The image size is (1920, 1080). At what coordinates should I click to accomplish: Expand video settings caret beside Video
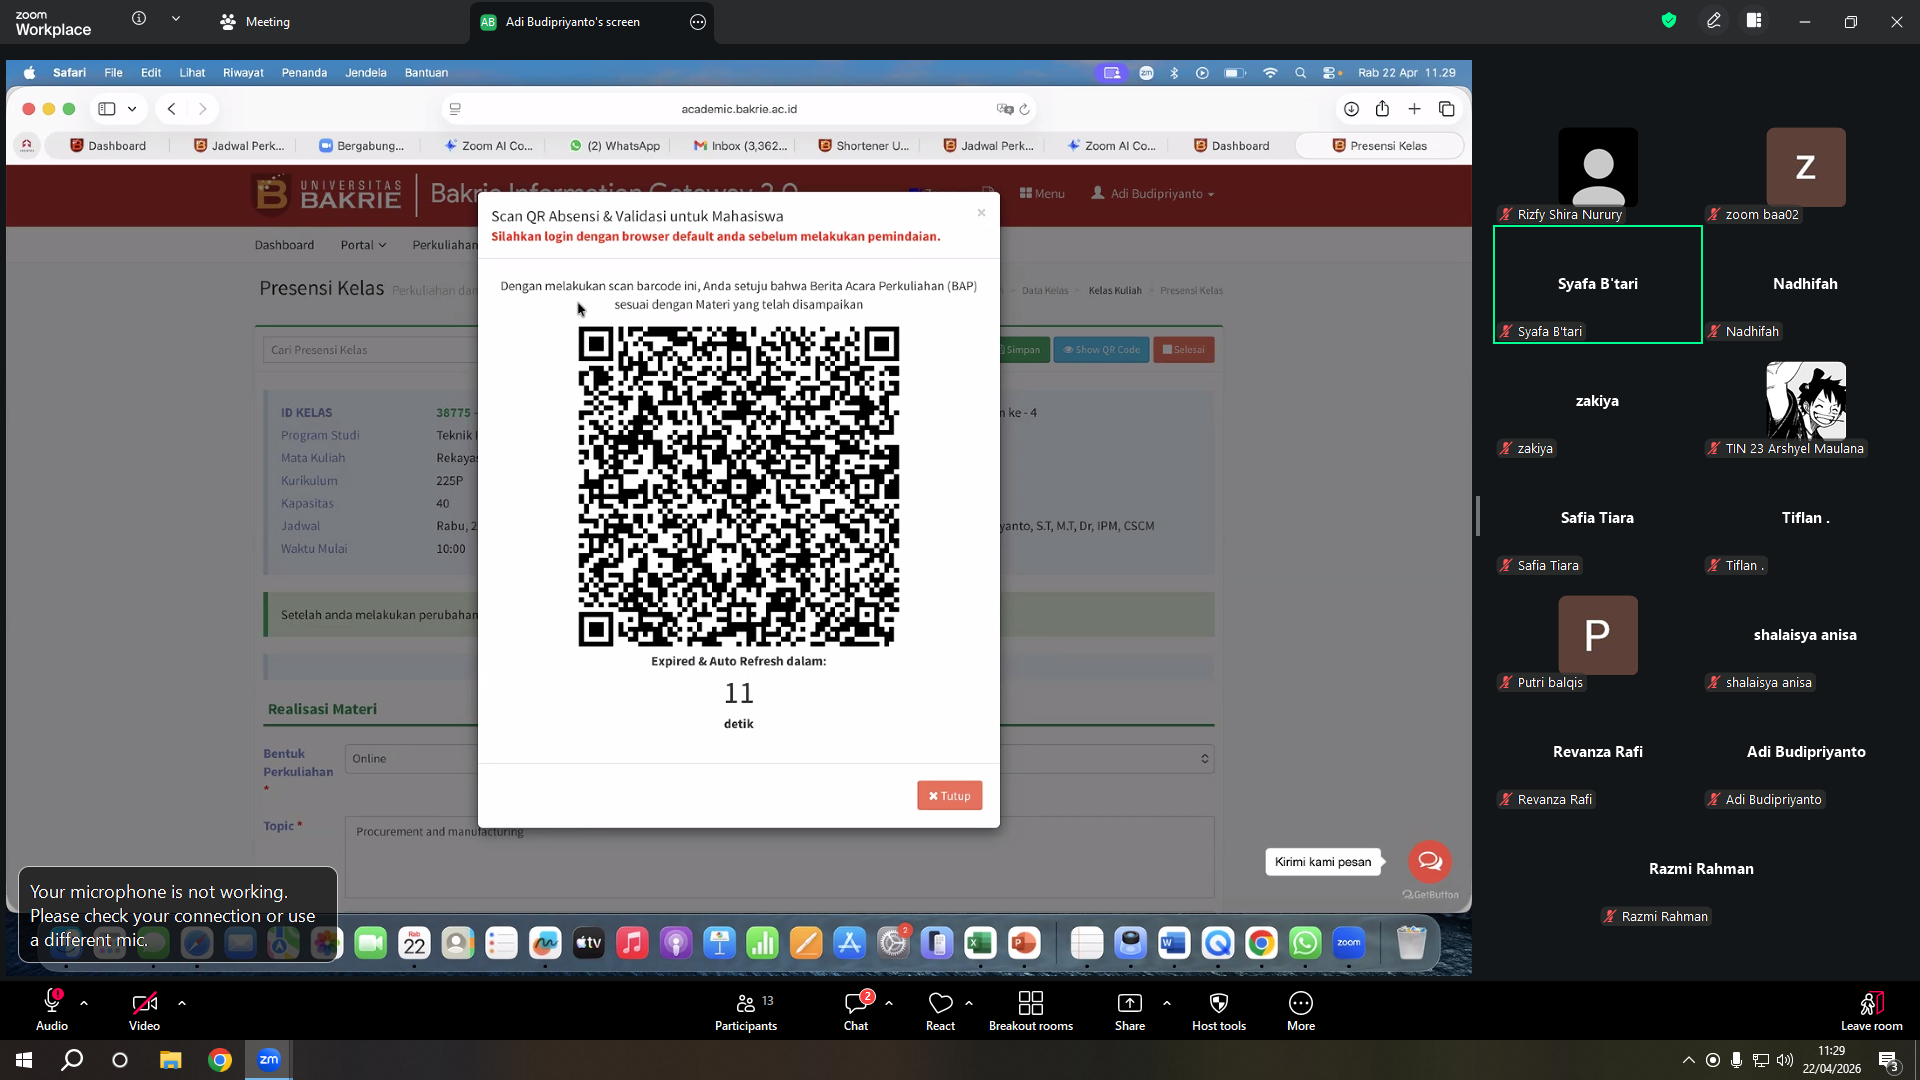click(x=182, y=1002)
